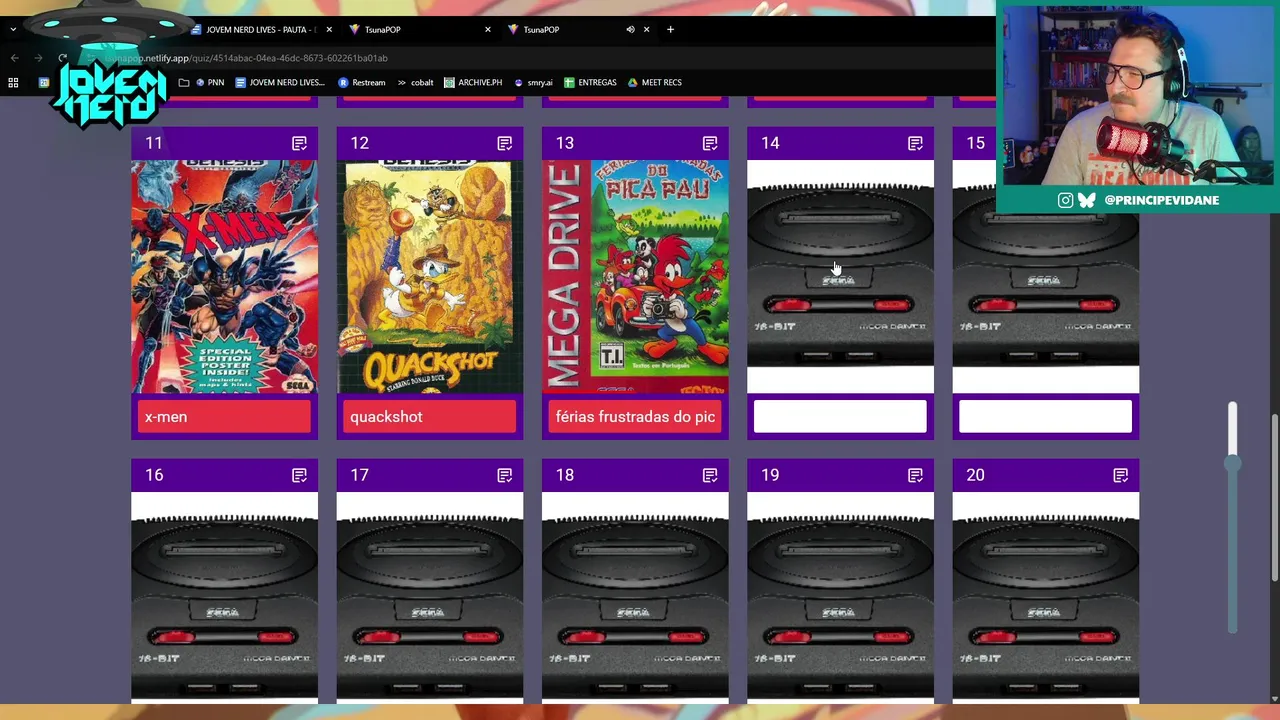Open notes icon on card 20
Screen dimensions: 1280x720
(x=1120, y=476)
